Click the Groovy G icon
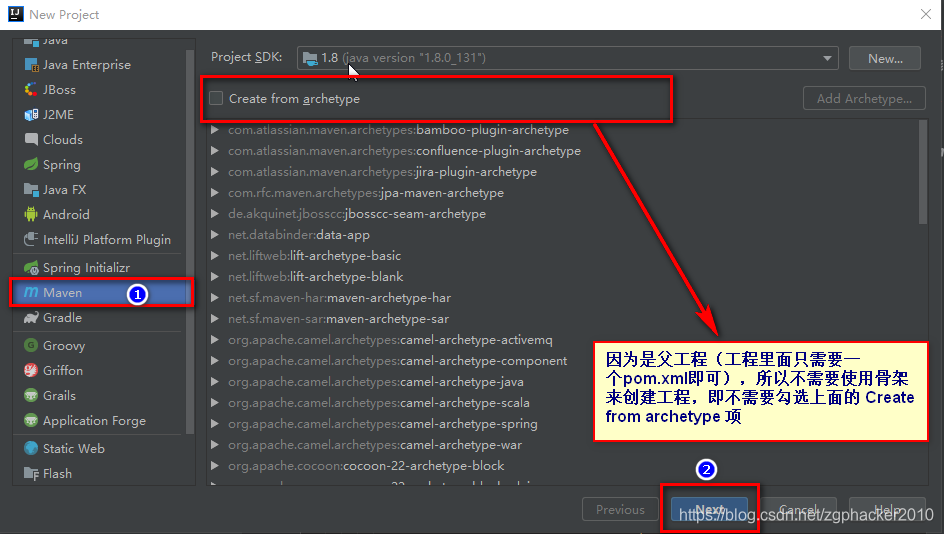 (x=31, y=345)
